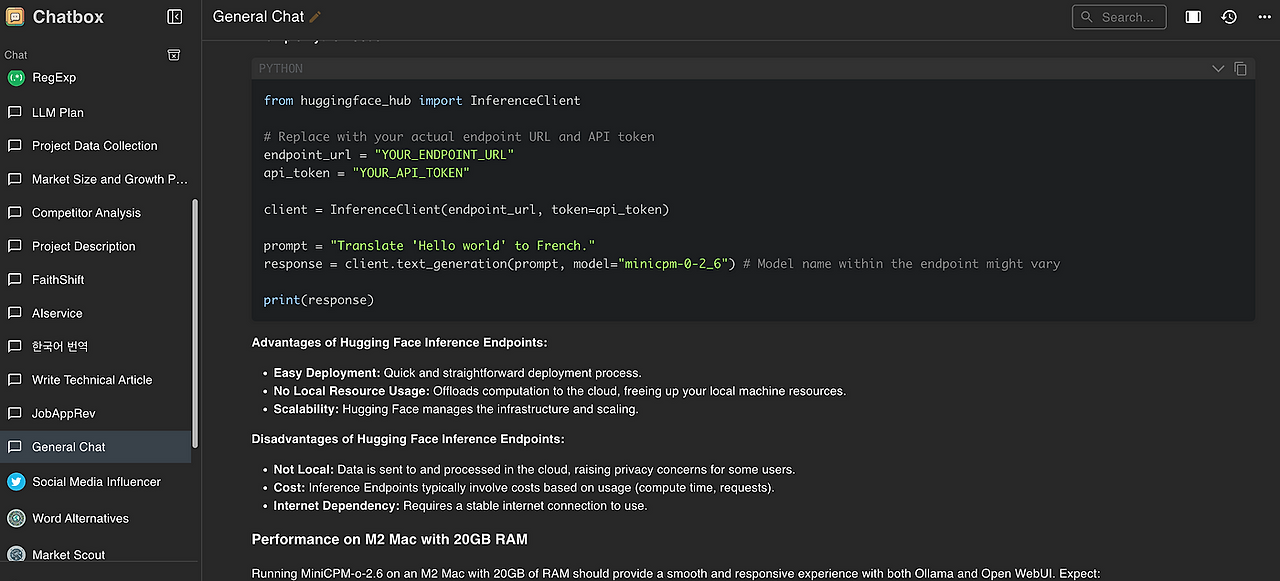
Task: Open the Competitor Analysis conversation
Action: (96, 212)
